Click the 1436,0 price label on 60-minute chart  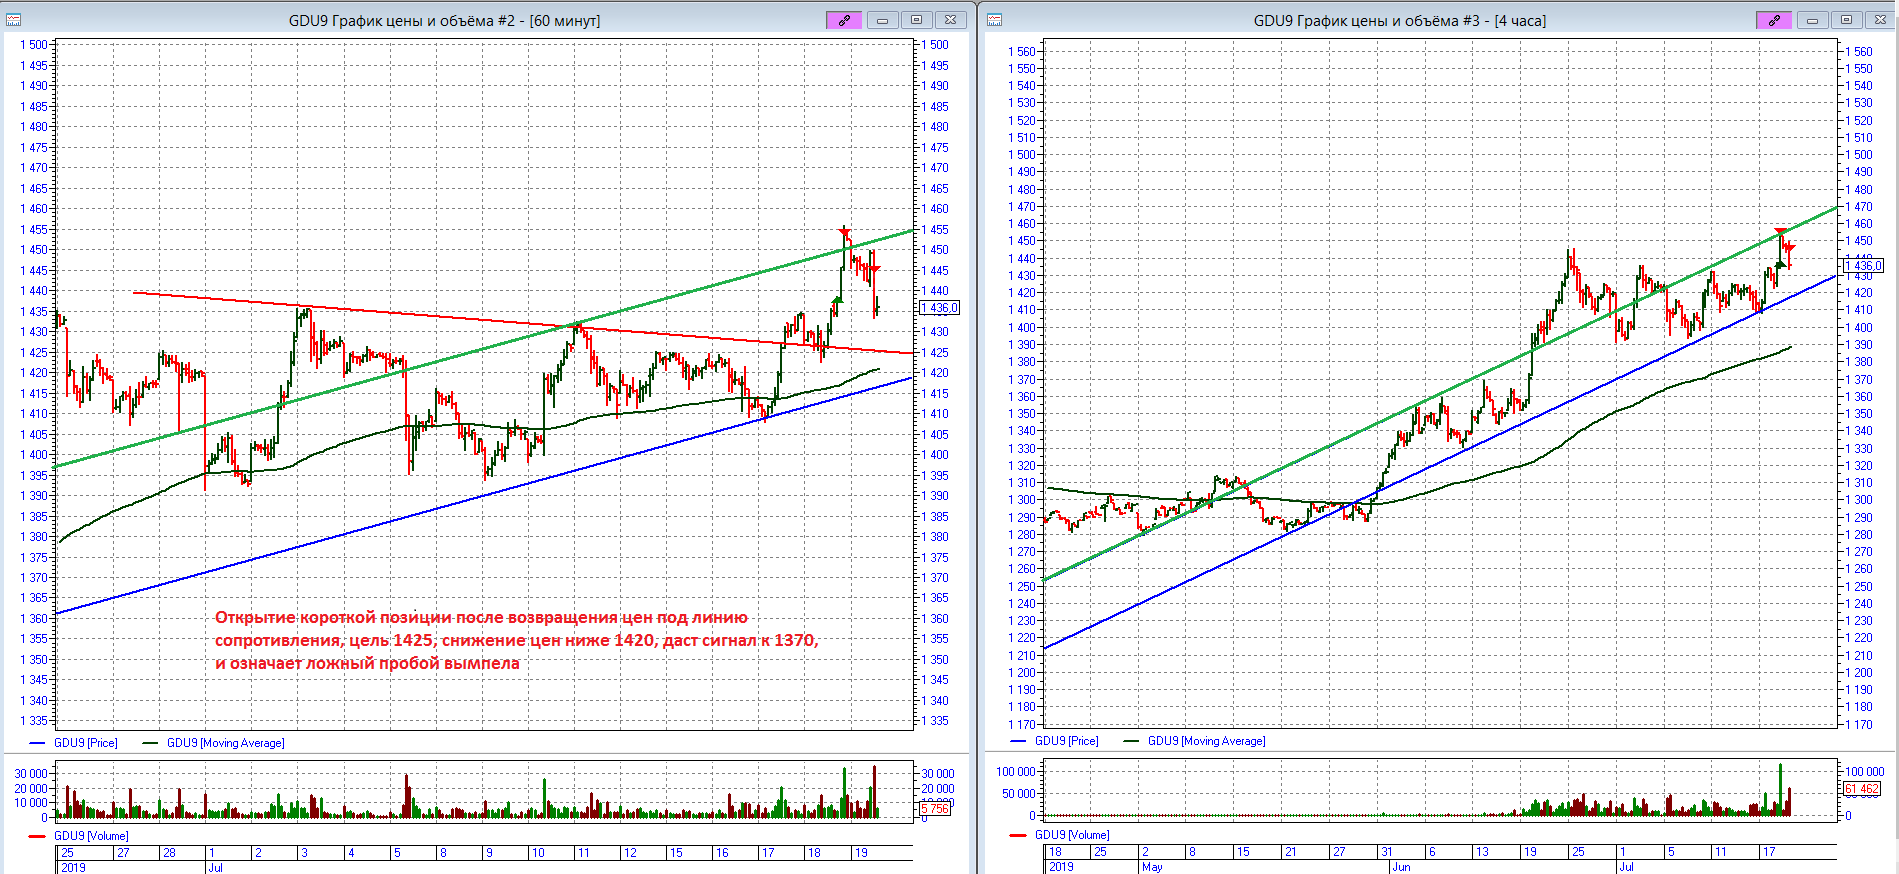[940, 308]
